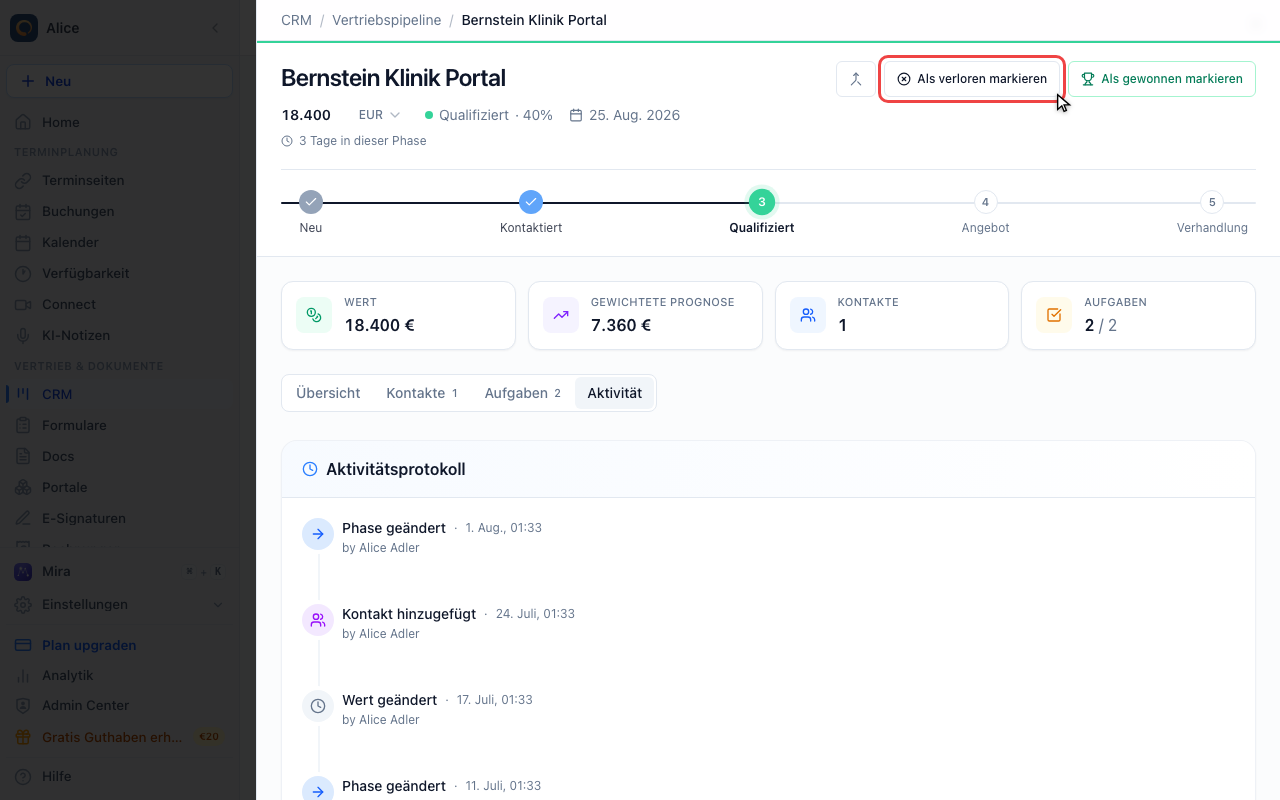Image resolution: width=1280 pixels, height=800 pixels.
Task: Click the Gewichtete Prognose trend icon
Action: [561, 315]
